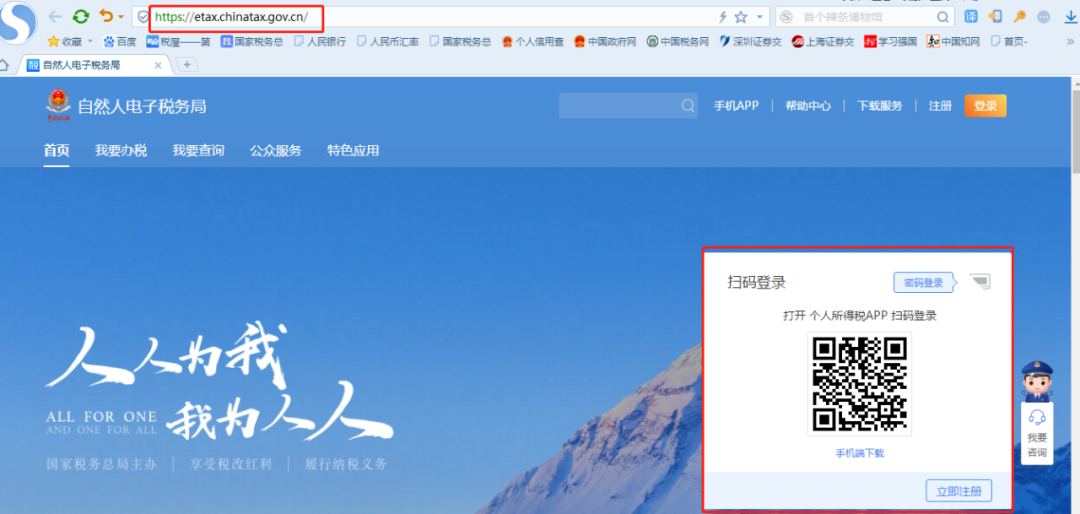
Task: Click the Sogou browser logo avatar
Action: click(x=17, y=23)
